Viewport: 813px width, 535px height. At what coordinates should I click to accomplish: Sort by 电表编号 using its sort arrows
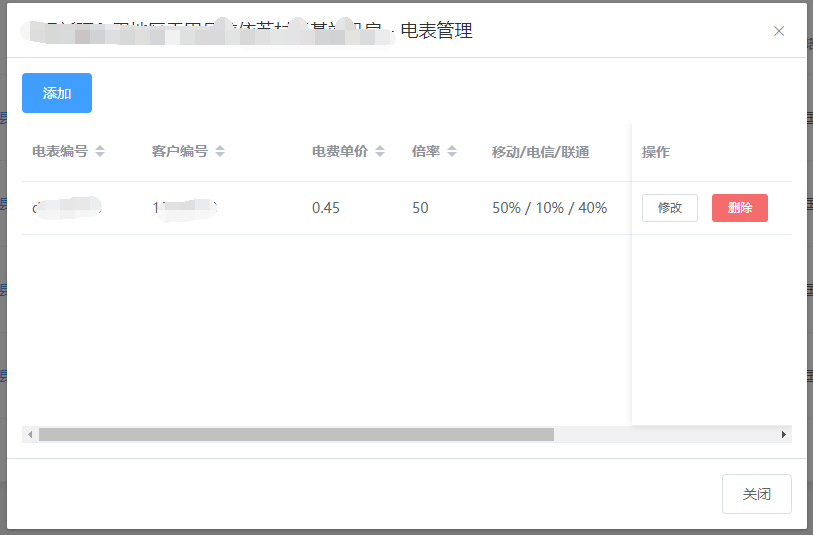[100, 152]
